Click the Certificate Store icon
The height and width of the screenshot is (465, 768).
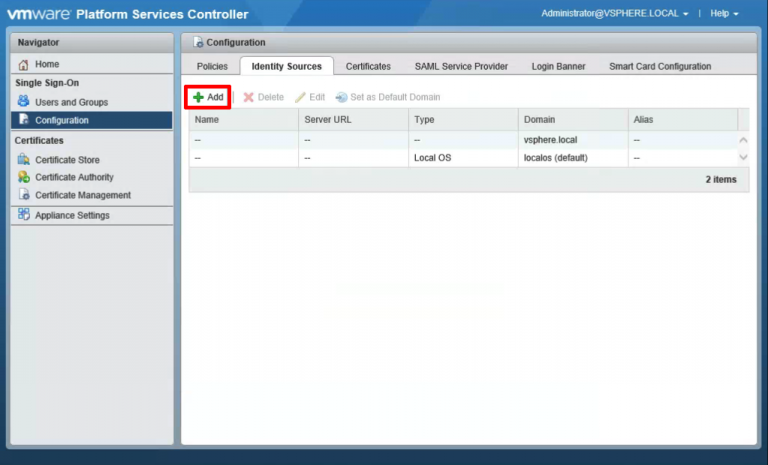pos(24,159)
